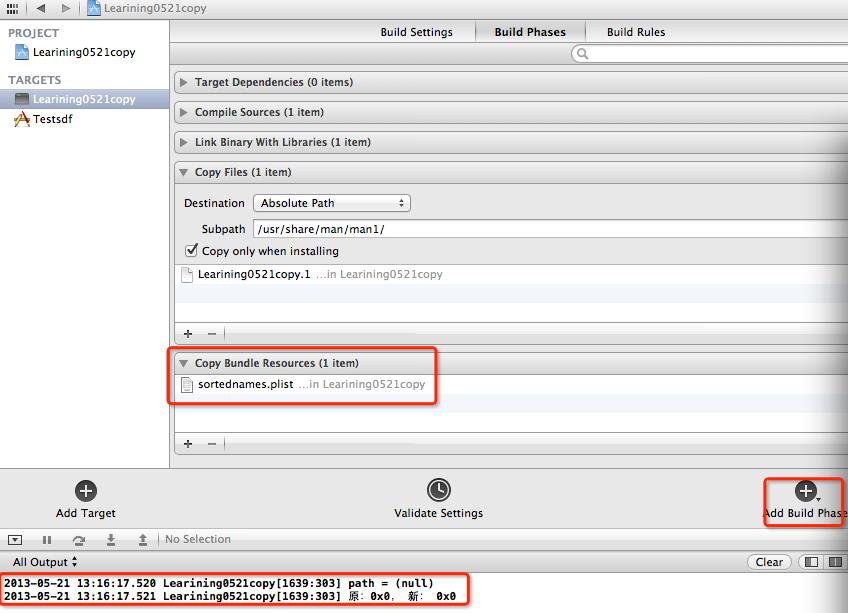This screenshot has height=613, width=848.
Task: Hide the debug area toggle icon
Action: [x=15, y=540]
